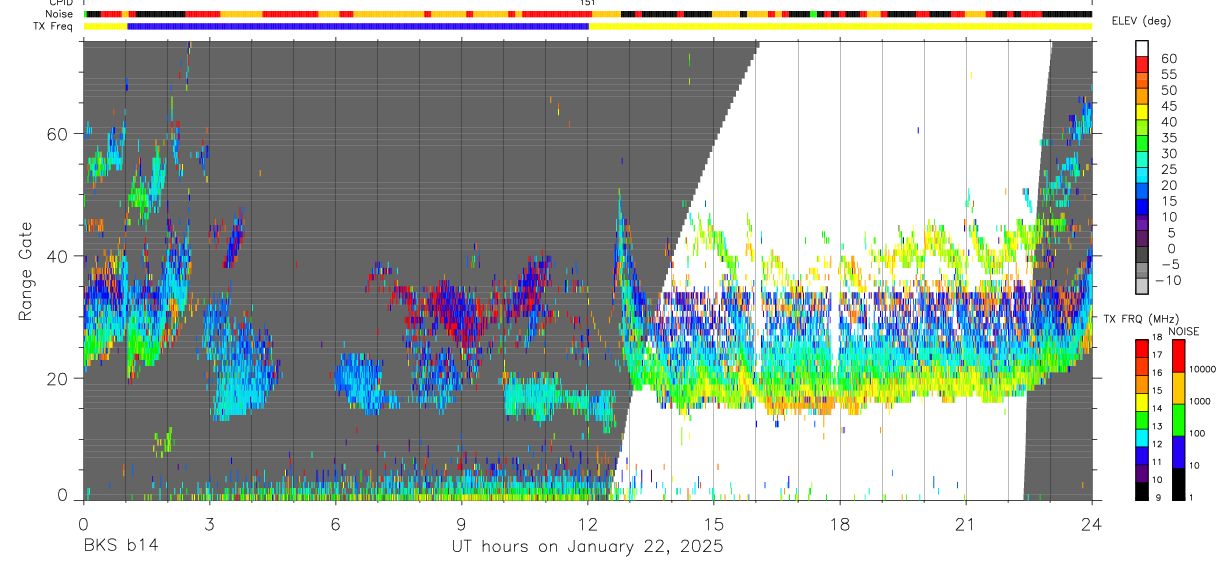The height and width of the screenshot is (567, 1228).
Task: Click the red top block of TX FRQ bar
Action: coord(1142,347)
